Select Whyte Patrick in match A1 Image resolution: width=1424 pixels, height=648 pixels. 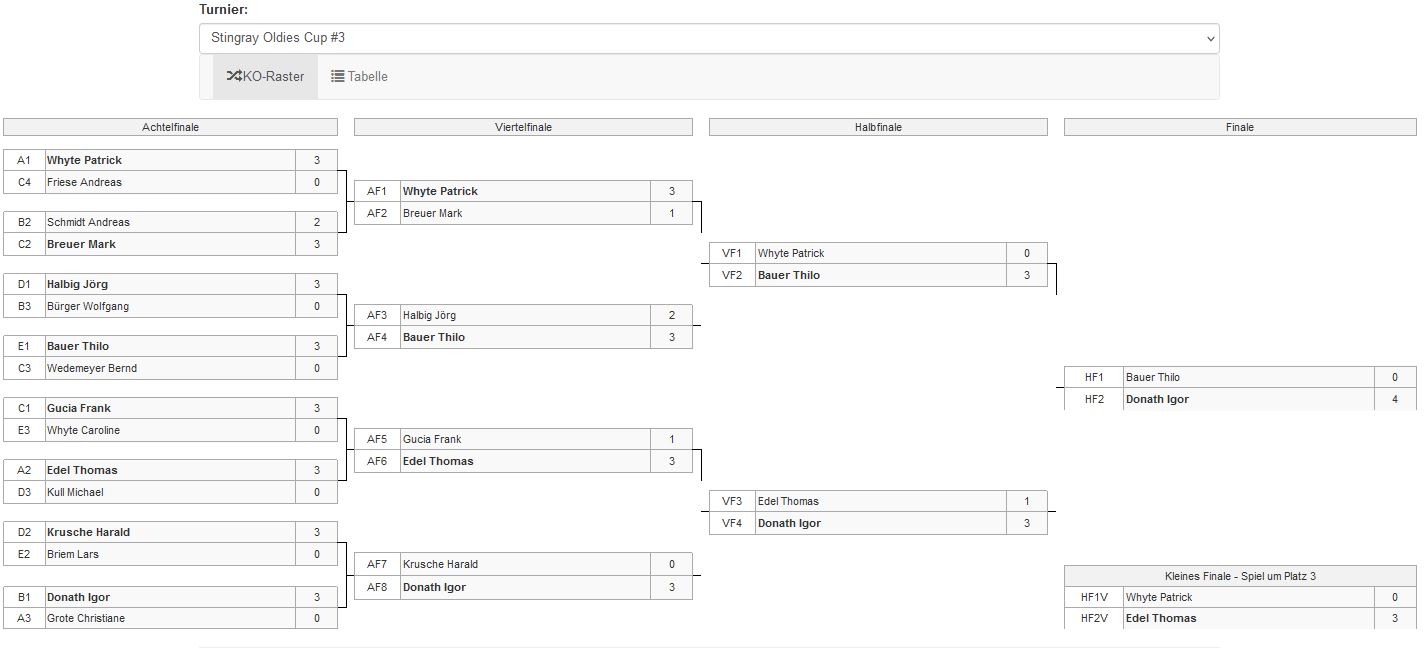coord(84,160)
